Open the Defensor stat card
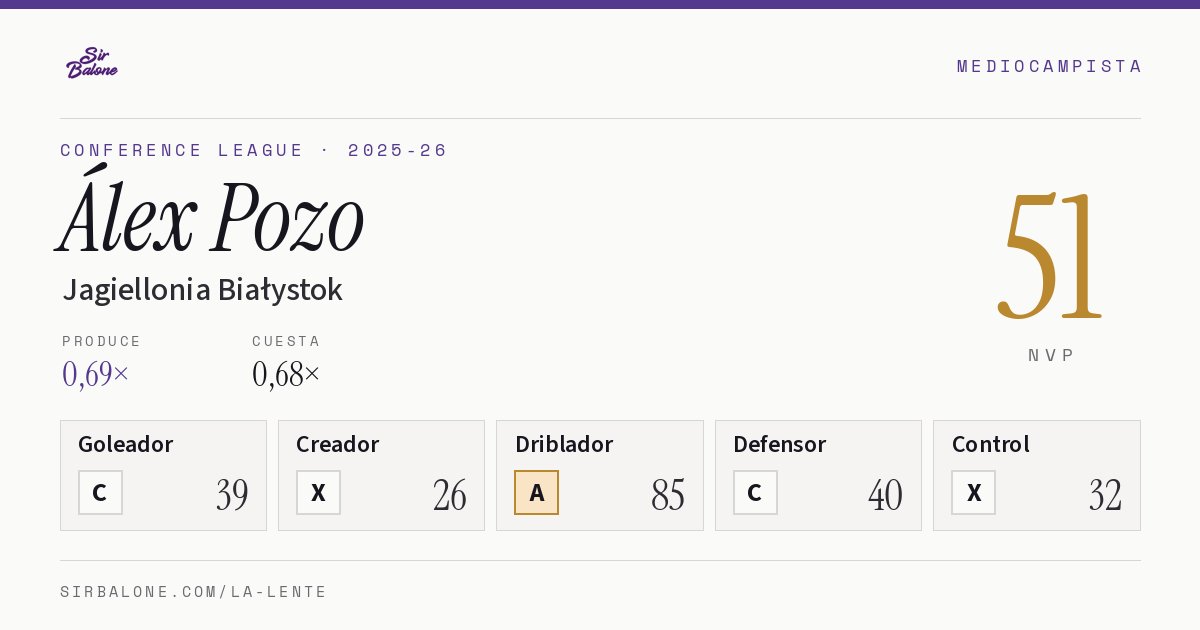This screenshot has height=630, width=1200. tap(818, 475)
